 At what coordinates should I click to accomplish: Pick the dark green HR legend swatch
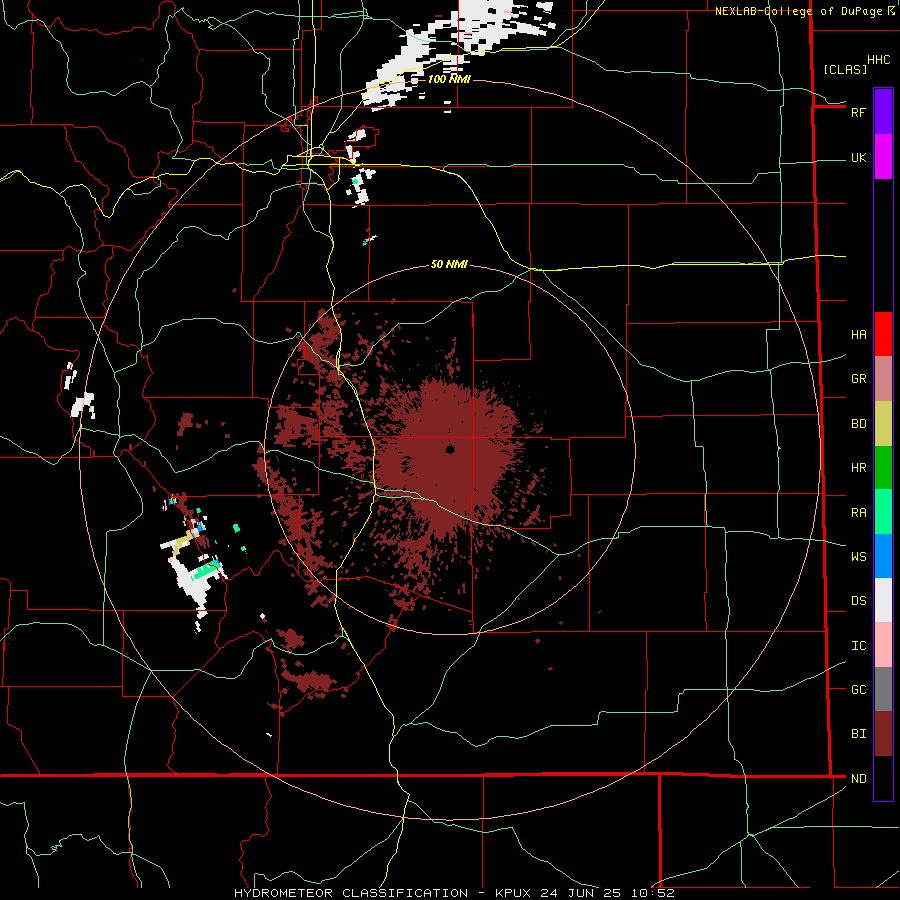coord(883,468)
